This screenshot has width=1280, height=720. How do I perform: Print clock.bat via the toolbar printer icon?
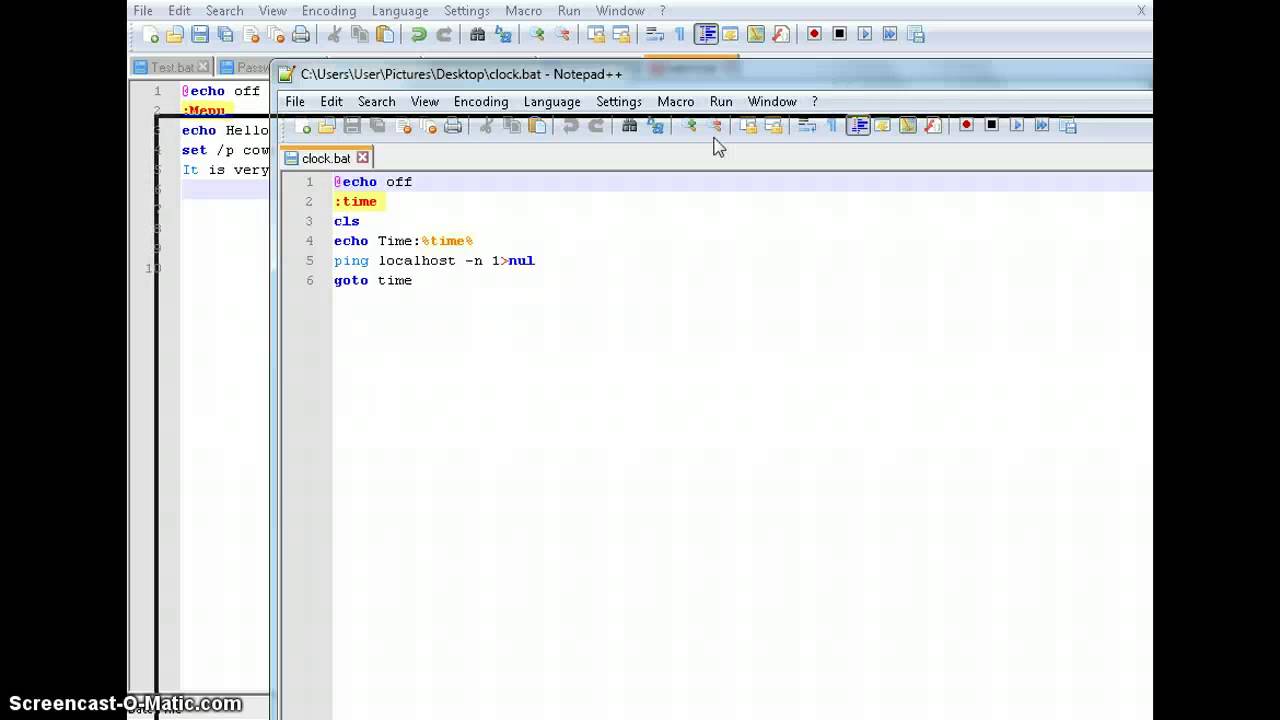[x=453, y=126]
